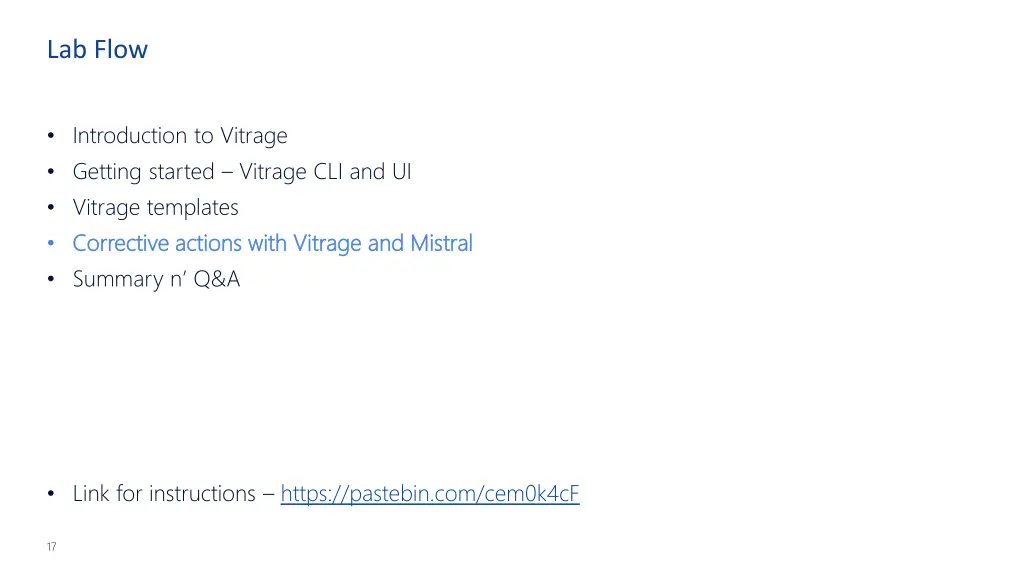1024x576 pixels.
Task: Select 'Introduction to Vitrage' bullet text
Action: point(180,136)
